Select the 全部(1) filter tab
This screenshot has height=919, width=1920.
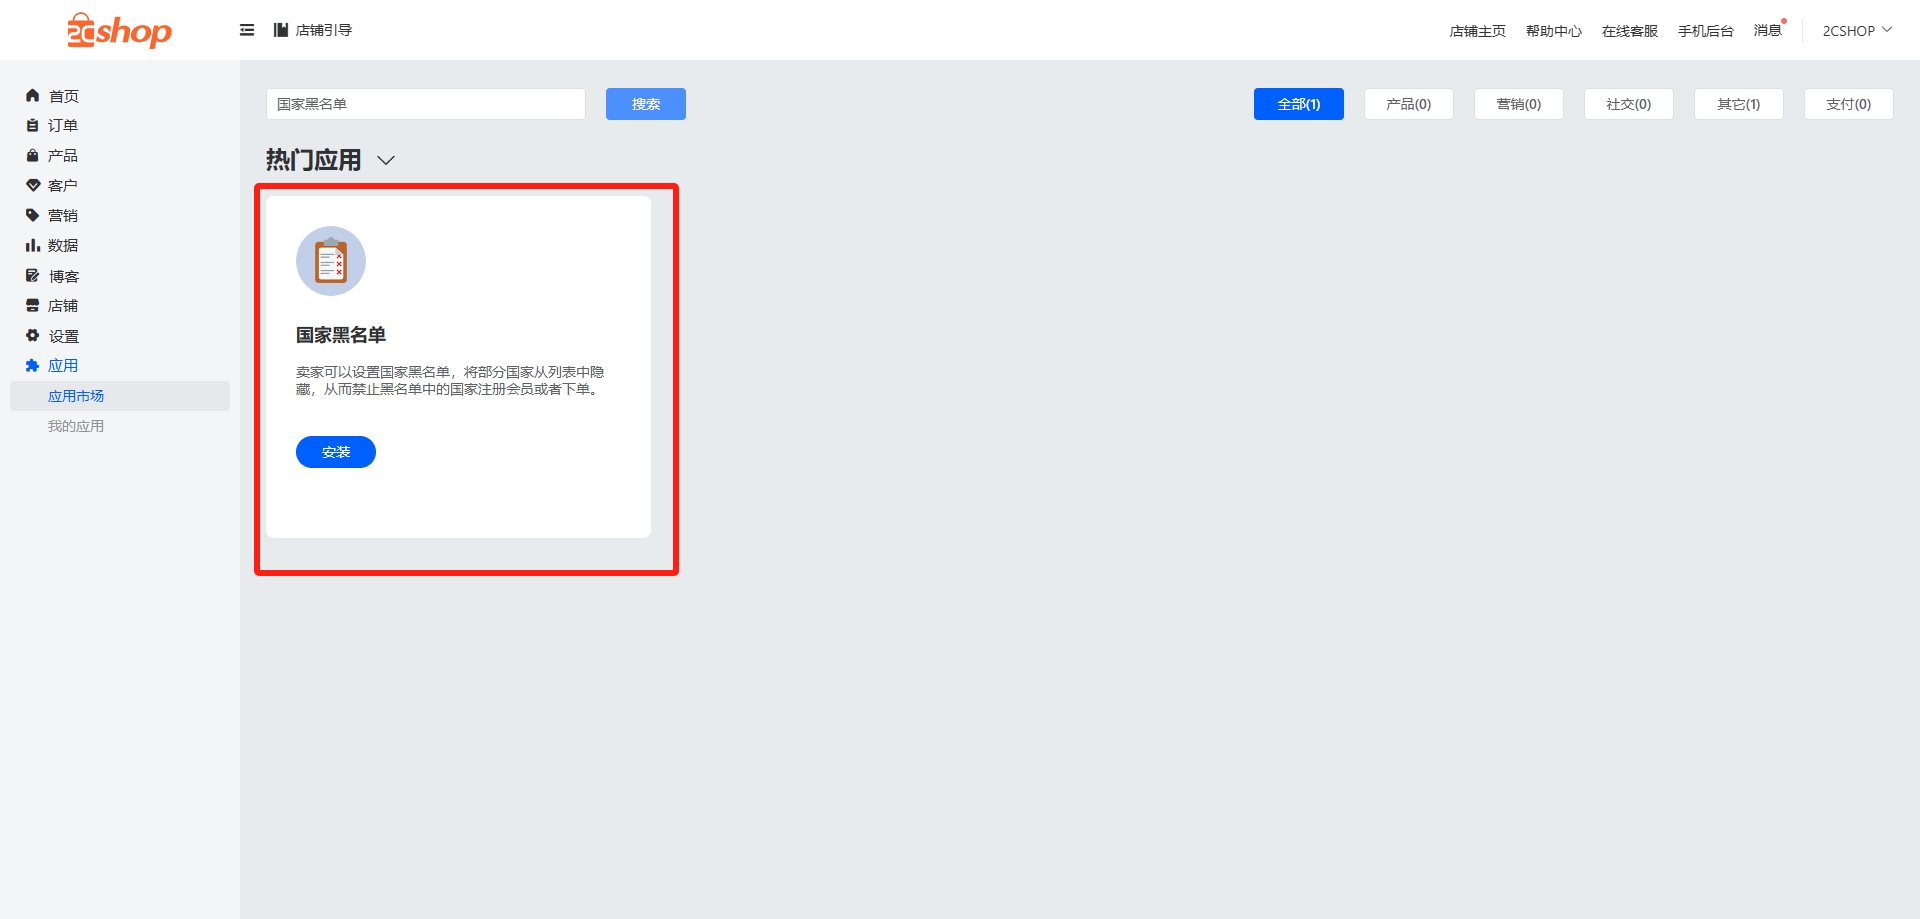1299,104
